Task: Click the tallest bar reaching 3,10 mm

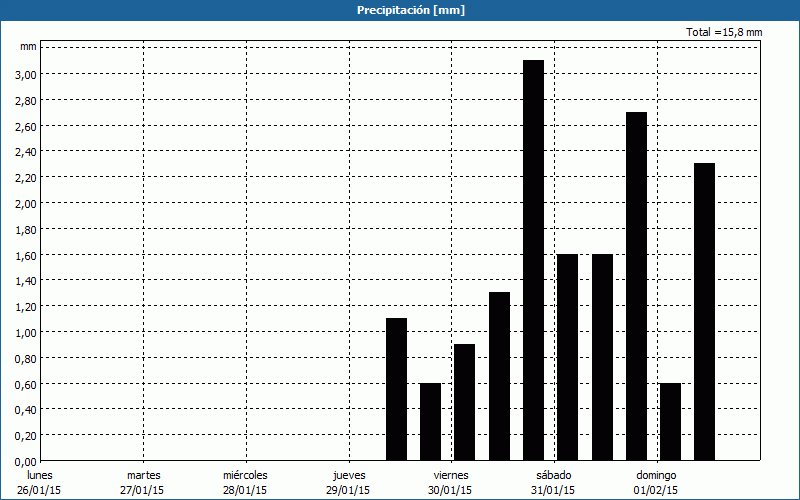Action: click(x=533, y=260)
